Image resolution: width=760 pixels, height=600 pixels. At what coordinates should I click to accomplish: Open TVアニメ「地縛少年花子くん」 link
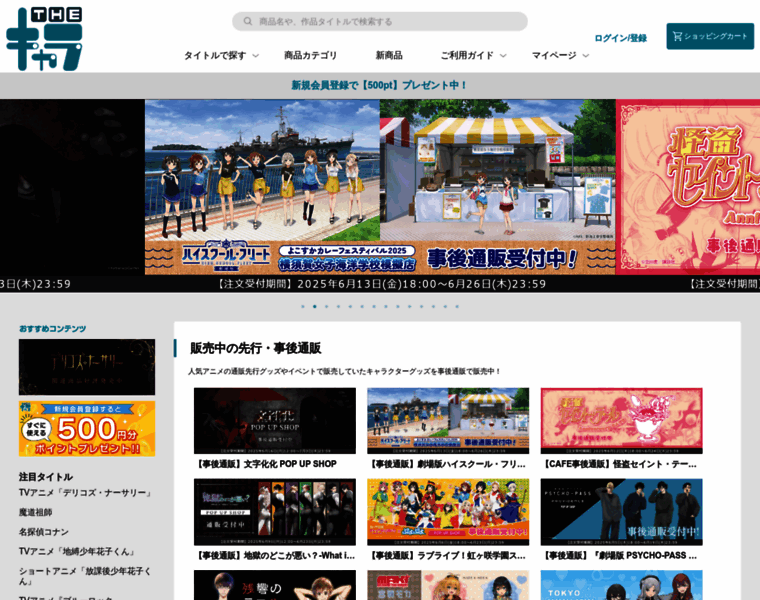coord(77,552)
